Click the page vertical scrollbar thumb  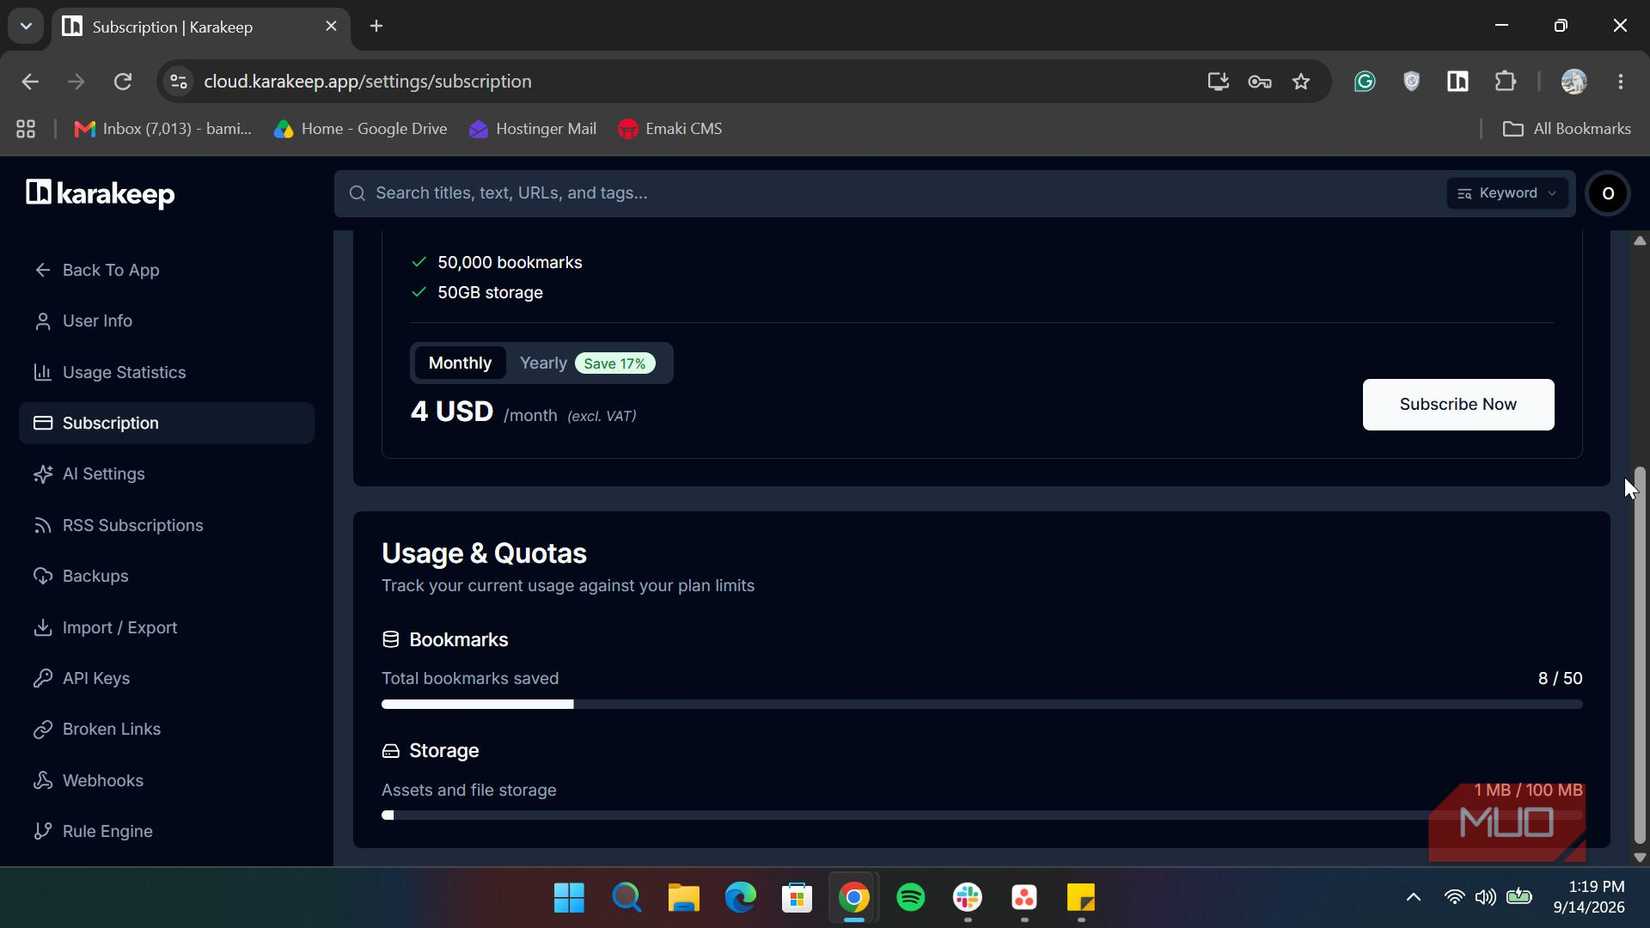tap(1639, 655)
